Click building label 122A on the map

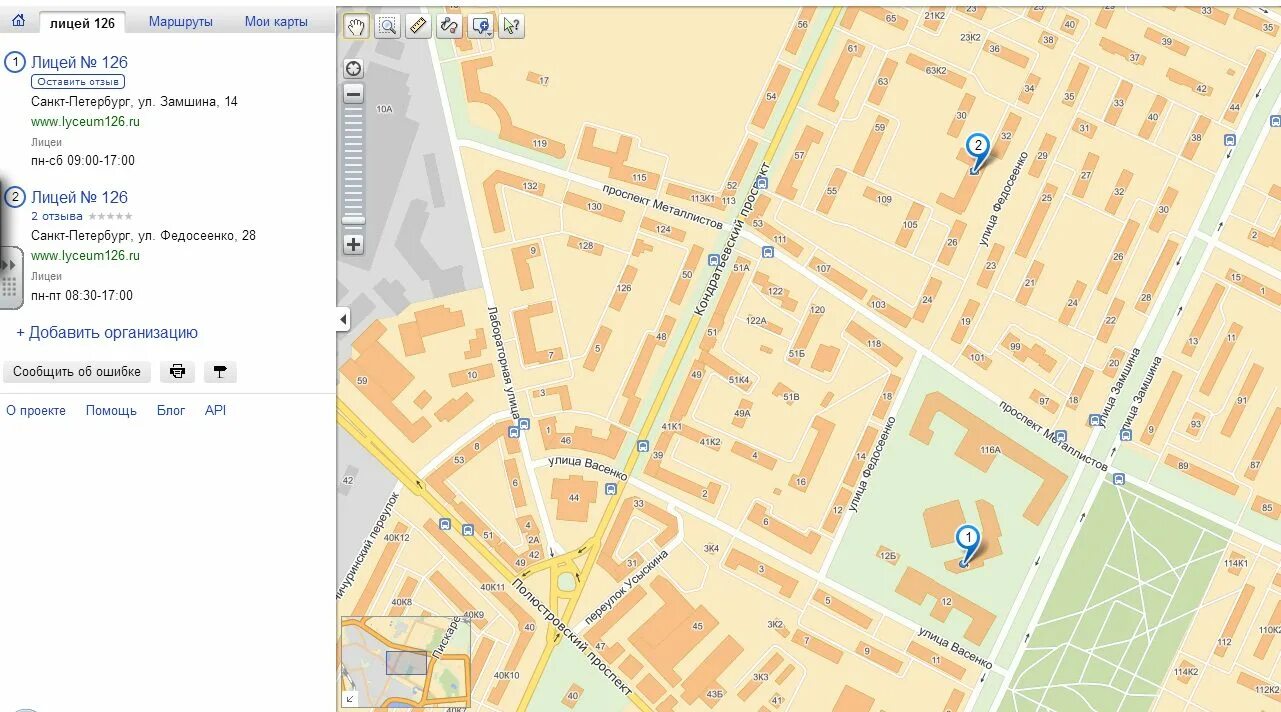click(x=756, y=321)
